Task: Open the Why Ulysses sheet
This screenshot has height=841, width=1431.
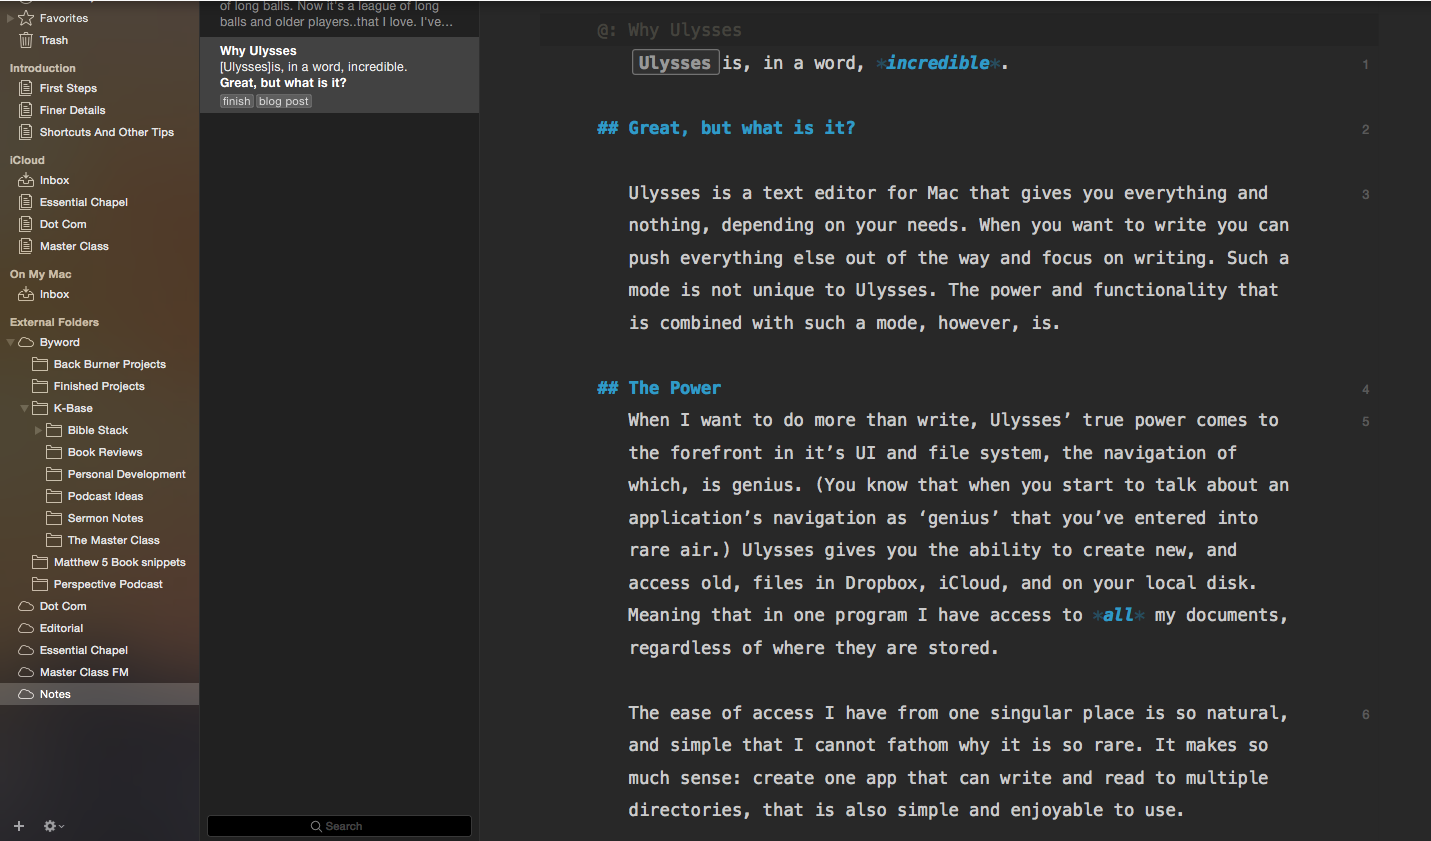Action: [339, 75]
